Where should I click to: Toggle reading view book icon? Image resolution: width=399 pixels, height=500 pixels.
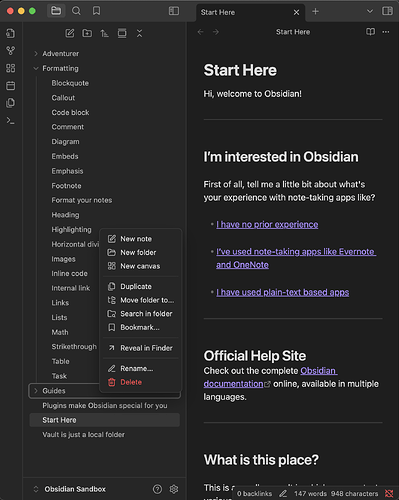[x=370, y=32]
